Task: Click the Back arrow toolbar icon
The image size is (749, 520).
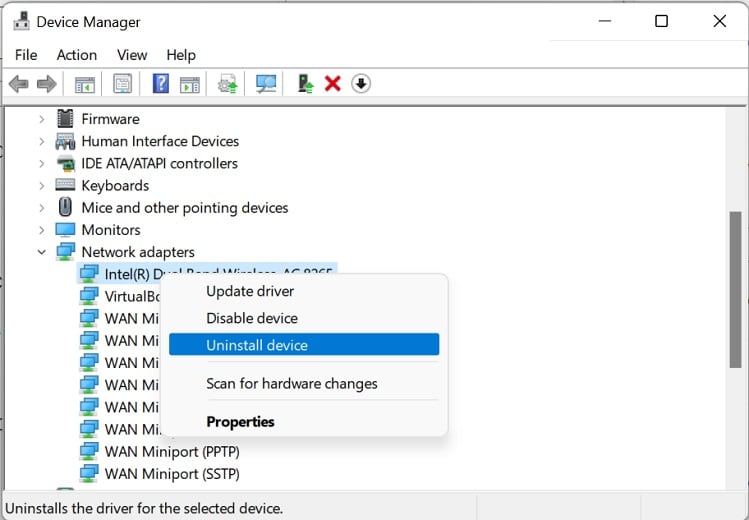Action: point(19,84)
